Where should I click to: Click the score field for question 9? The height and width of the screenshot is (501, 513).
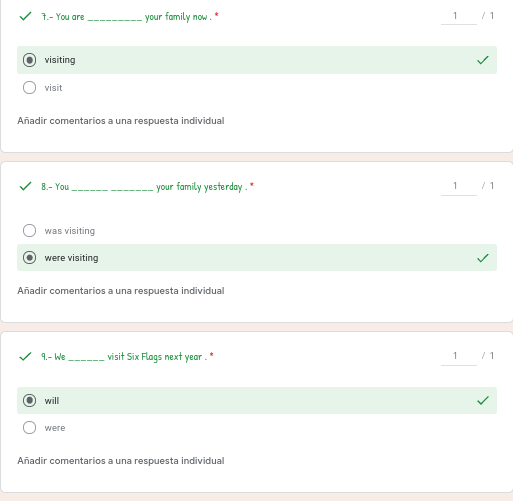[x=459, y=356]
